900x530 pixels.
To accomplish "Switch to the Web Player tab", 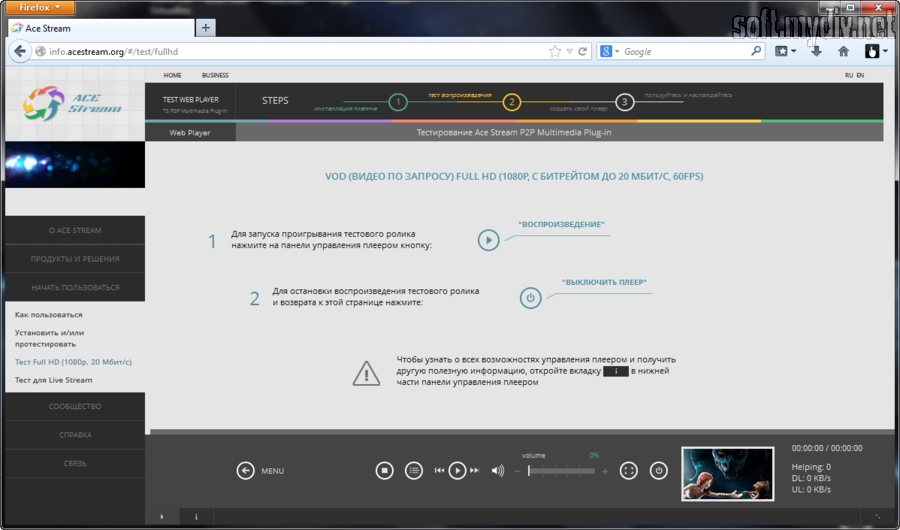I will [190, 132].
